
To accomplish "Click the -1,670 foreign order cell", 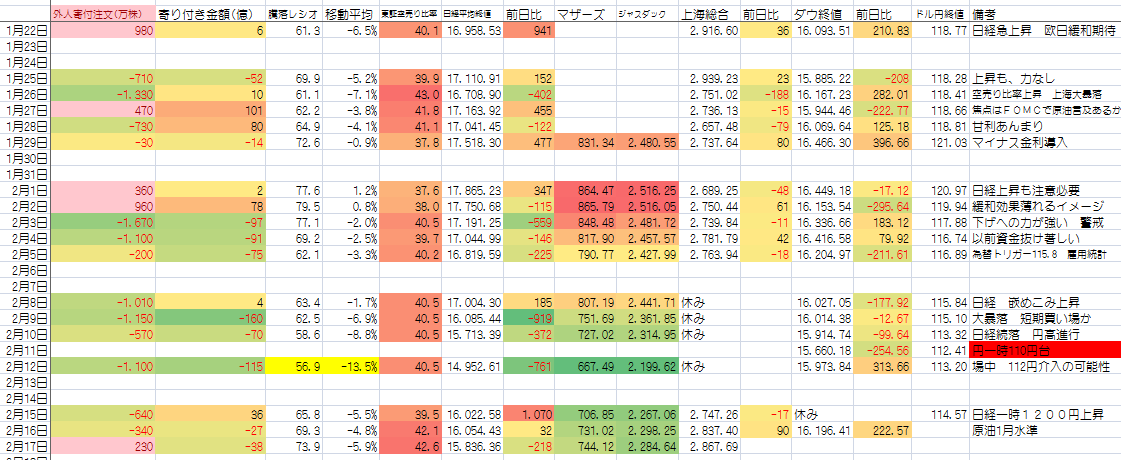I will (98, 223).
